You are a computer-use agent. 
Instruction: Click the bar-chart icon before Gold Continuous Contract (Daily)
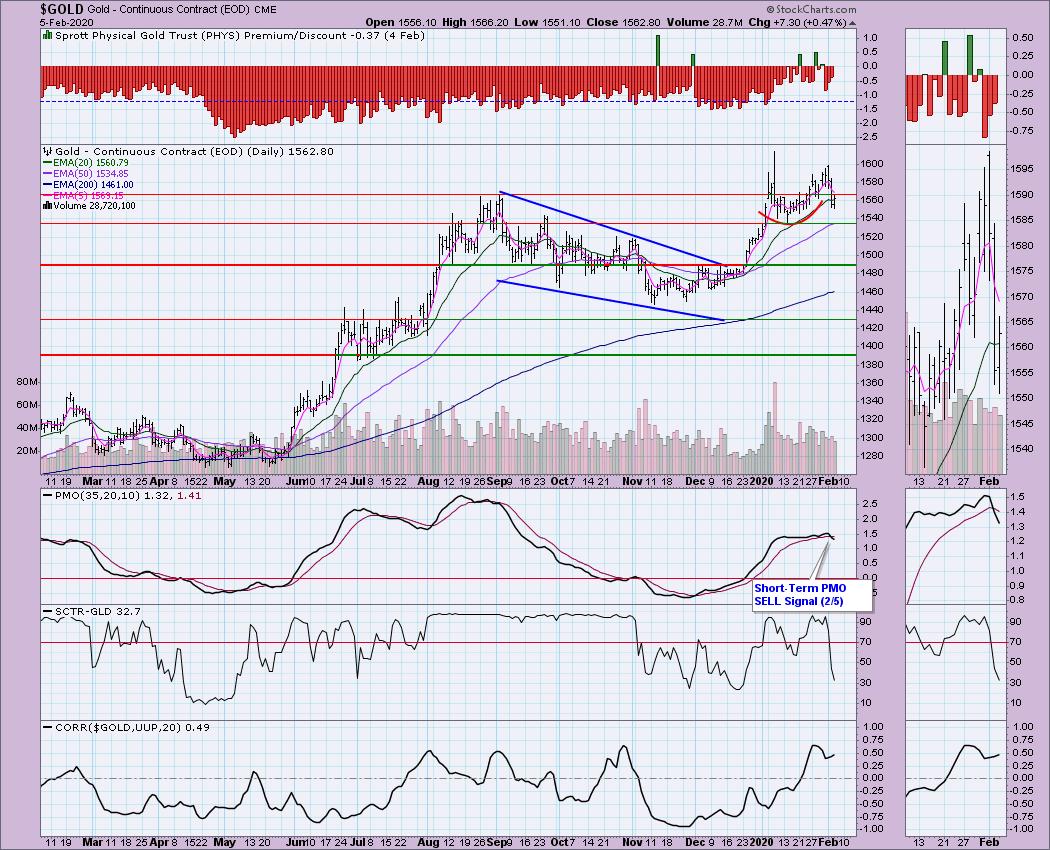click(47, 151)
